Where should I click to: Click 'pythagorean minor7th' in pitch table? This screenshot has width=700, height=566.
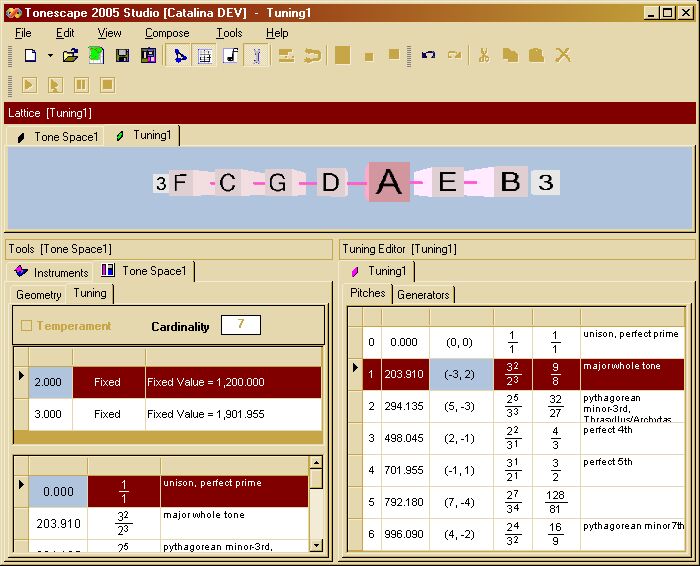[x=633, y=526]
